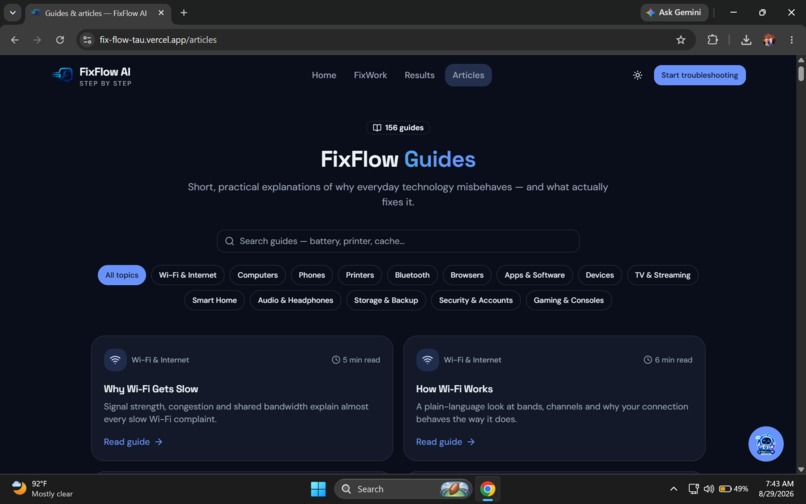Click the page vertical scrollbar thumb
This screenshot has width=806, height=504.
click(801, 73)
